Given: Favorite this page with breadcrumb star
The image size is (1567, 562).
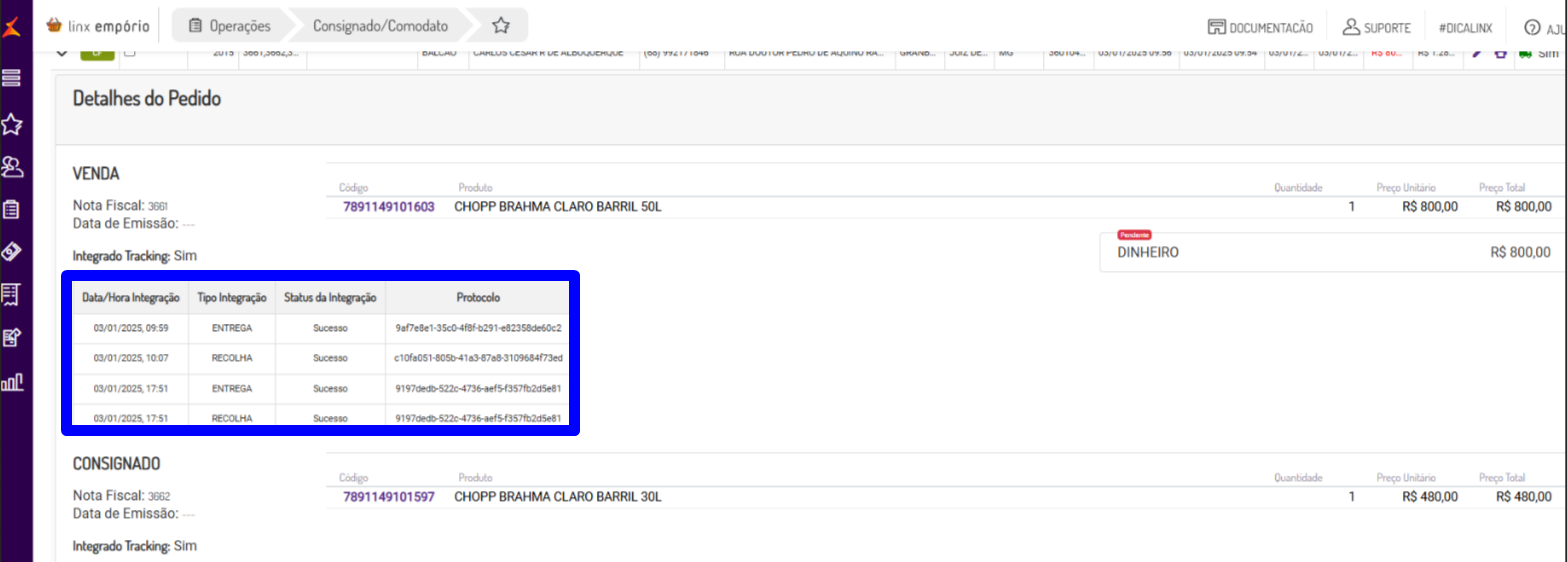Looking at the screenshot, I should [x=502, y=25].
